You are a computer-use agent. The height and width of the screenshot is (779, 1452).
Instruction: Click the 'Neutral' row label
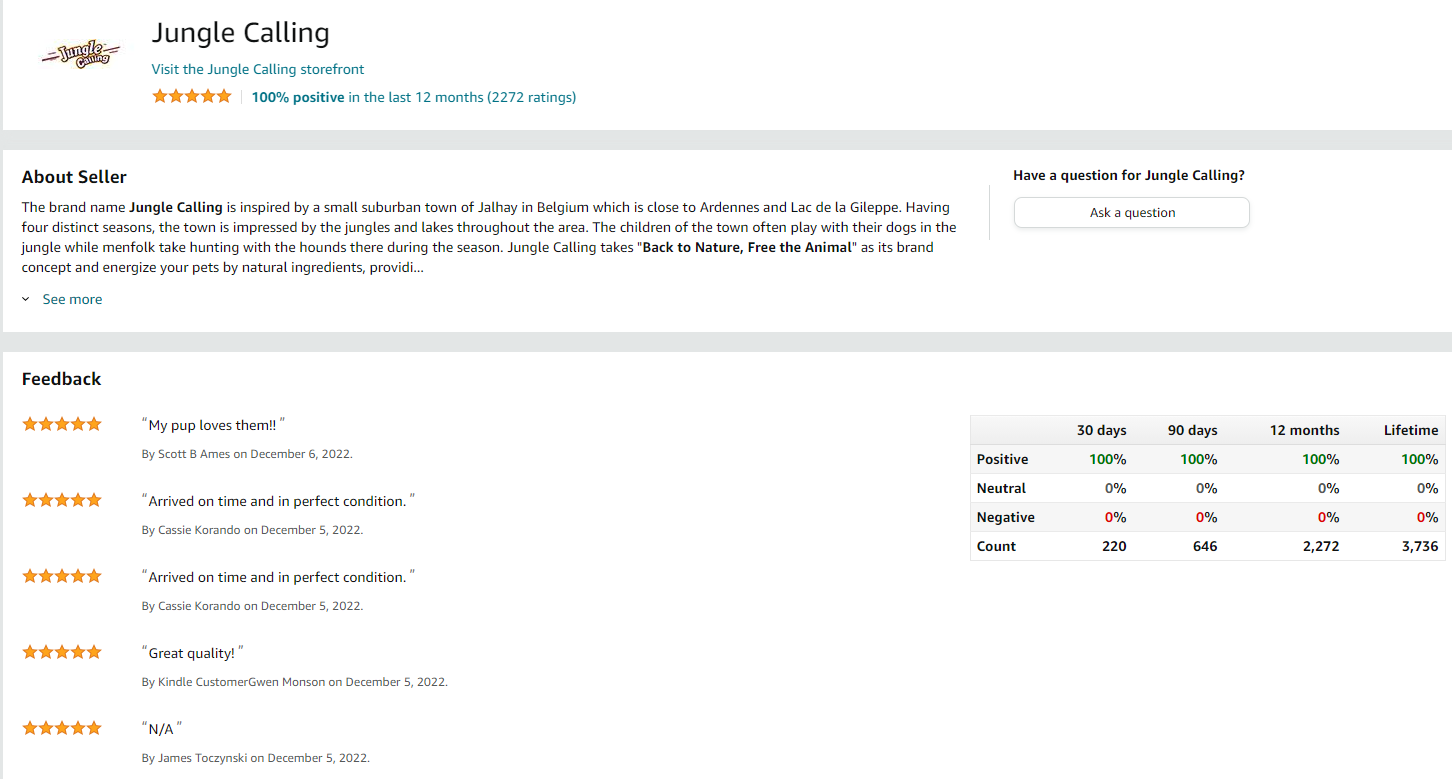1001,488
